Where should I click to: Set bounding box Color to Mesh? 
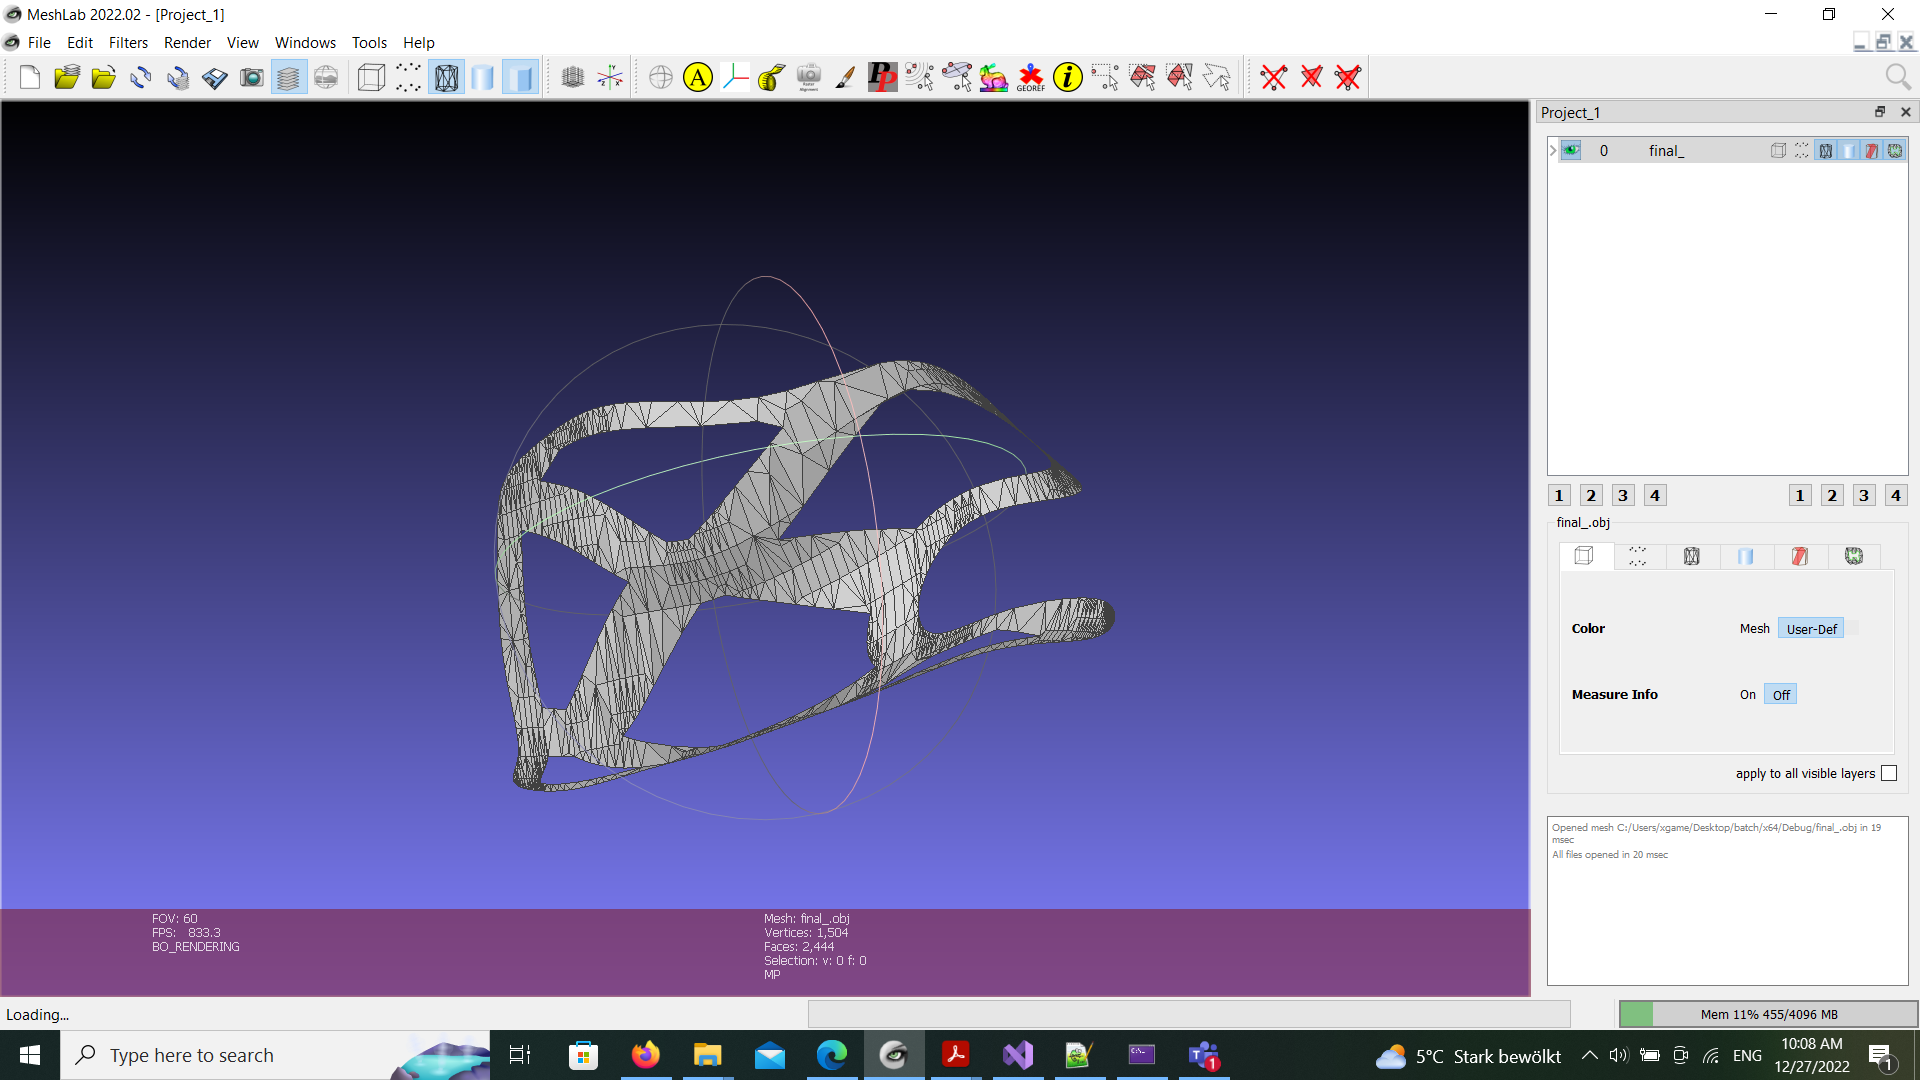pos(1754,629)
